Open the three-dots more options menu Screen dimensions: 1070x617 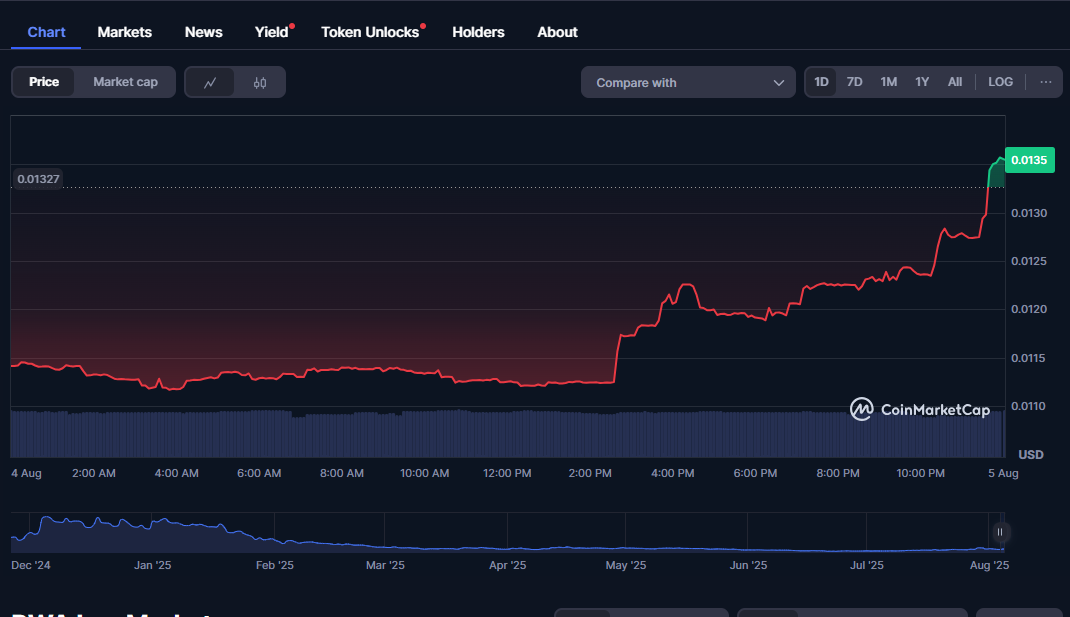(1045, 82)
